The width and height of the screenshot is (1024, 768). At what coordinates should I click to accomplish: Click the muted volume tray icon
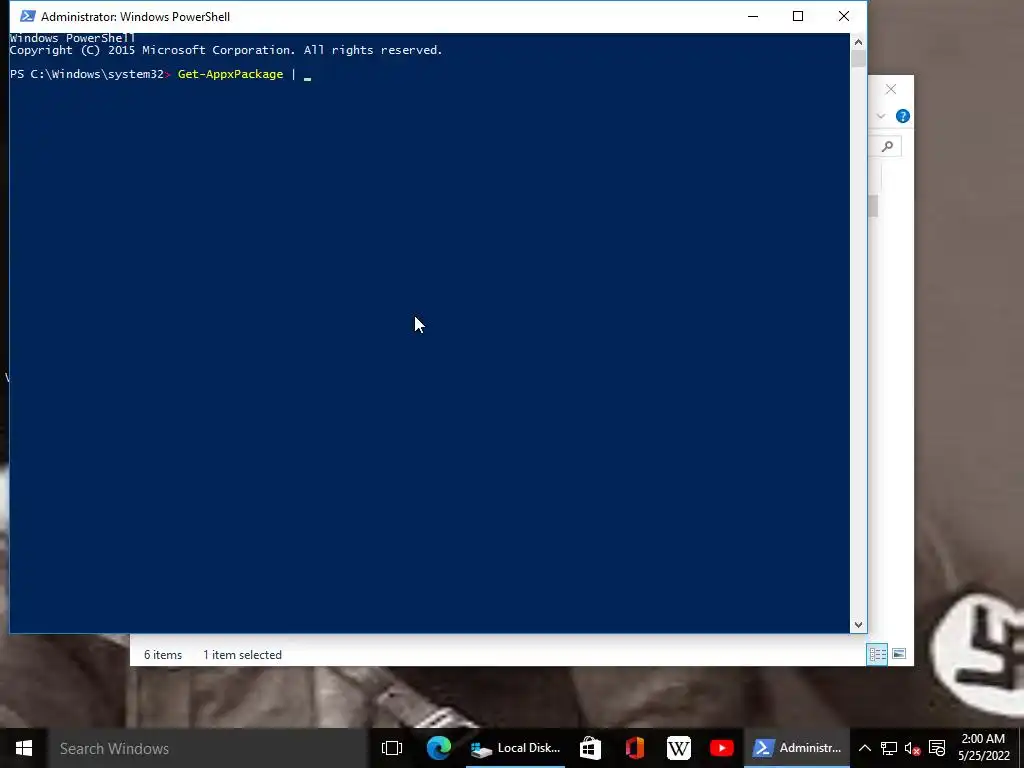pos(913,748)
